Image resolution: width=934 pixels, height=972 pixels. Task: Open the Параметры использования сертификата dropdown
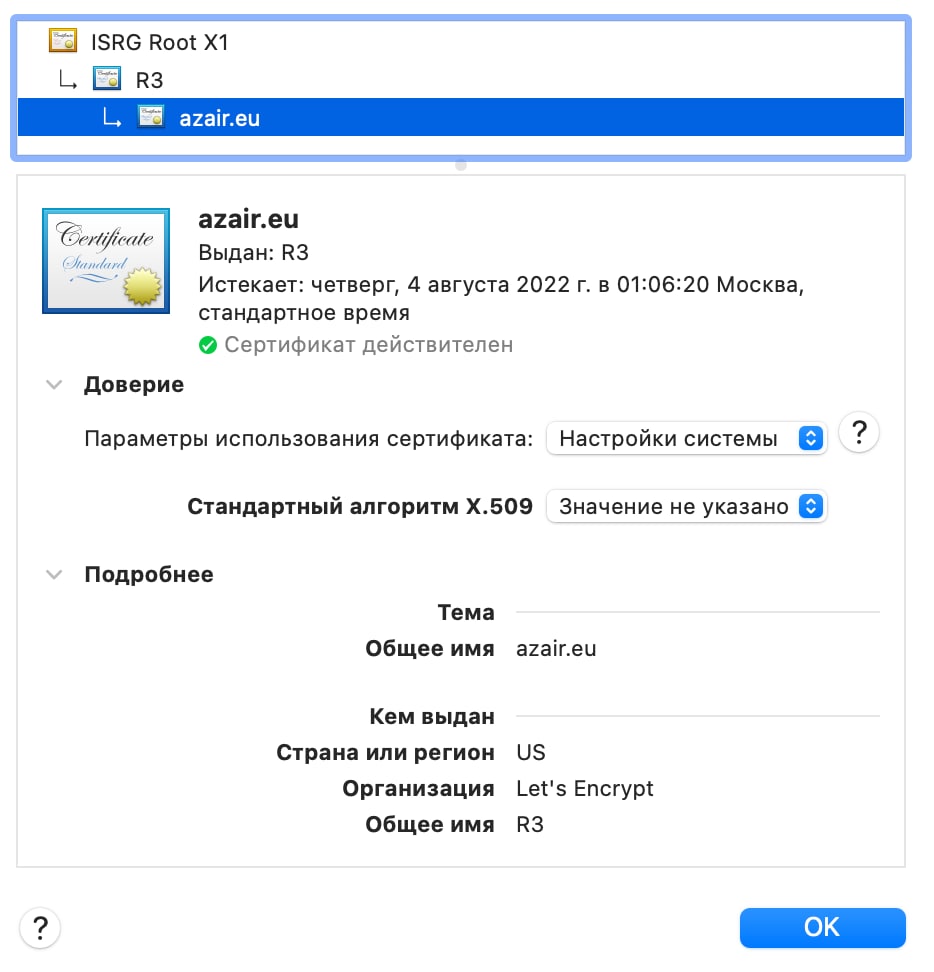click(687, 438)
